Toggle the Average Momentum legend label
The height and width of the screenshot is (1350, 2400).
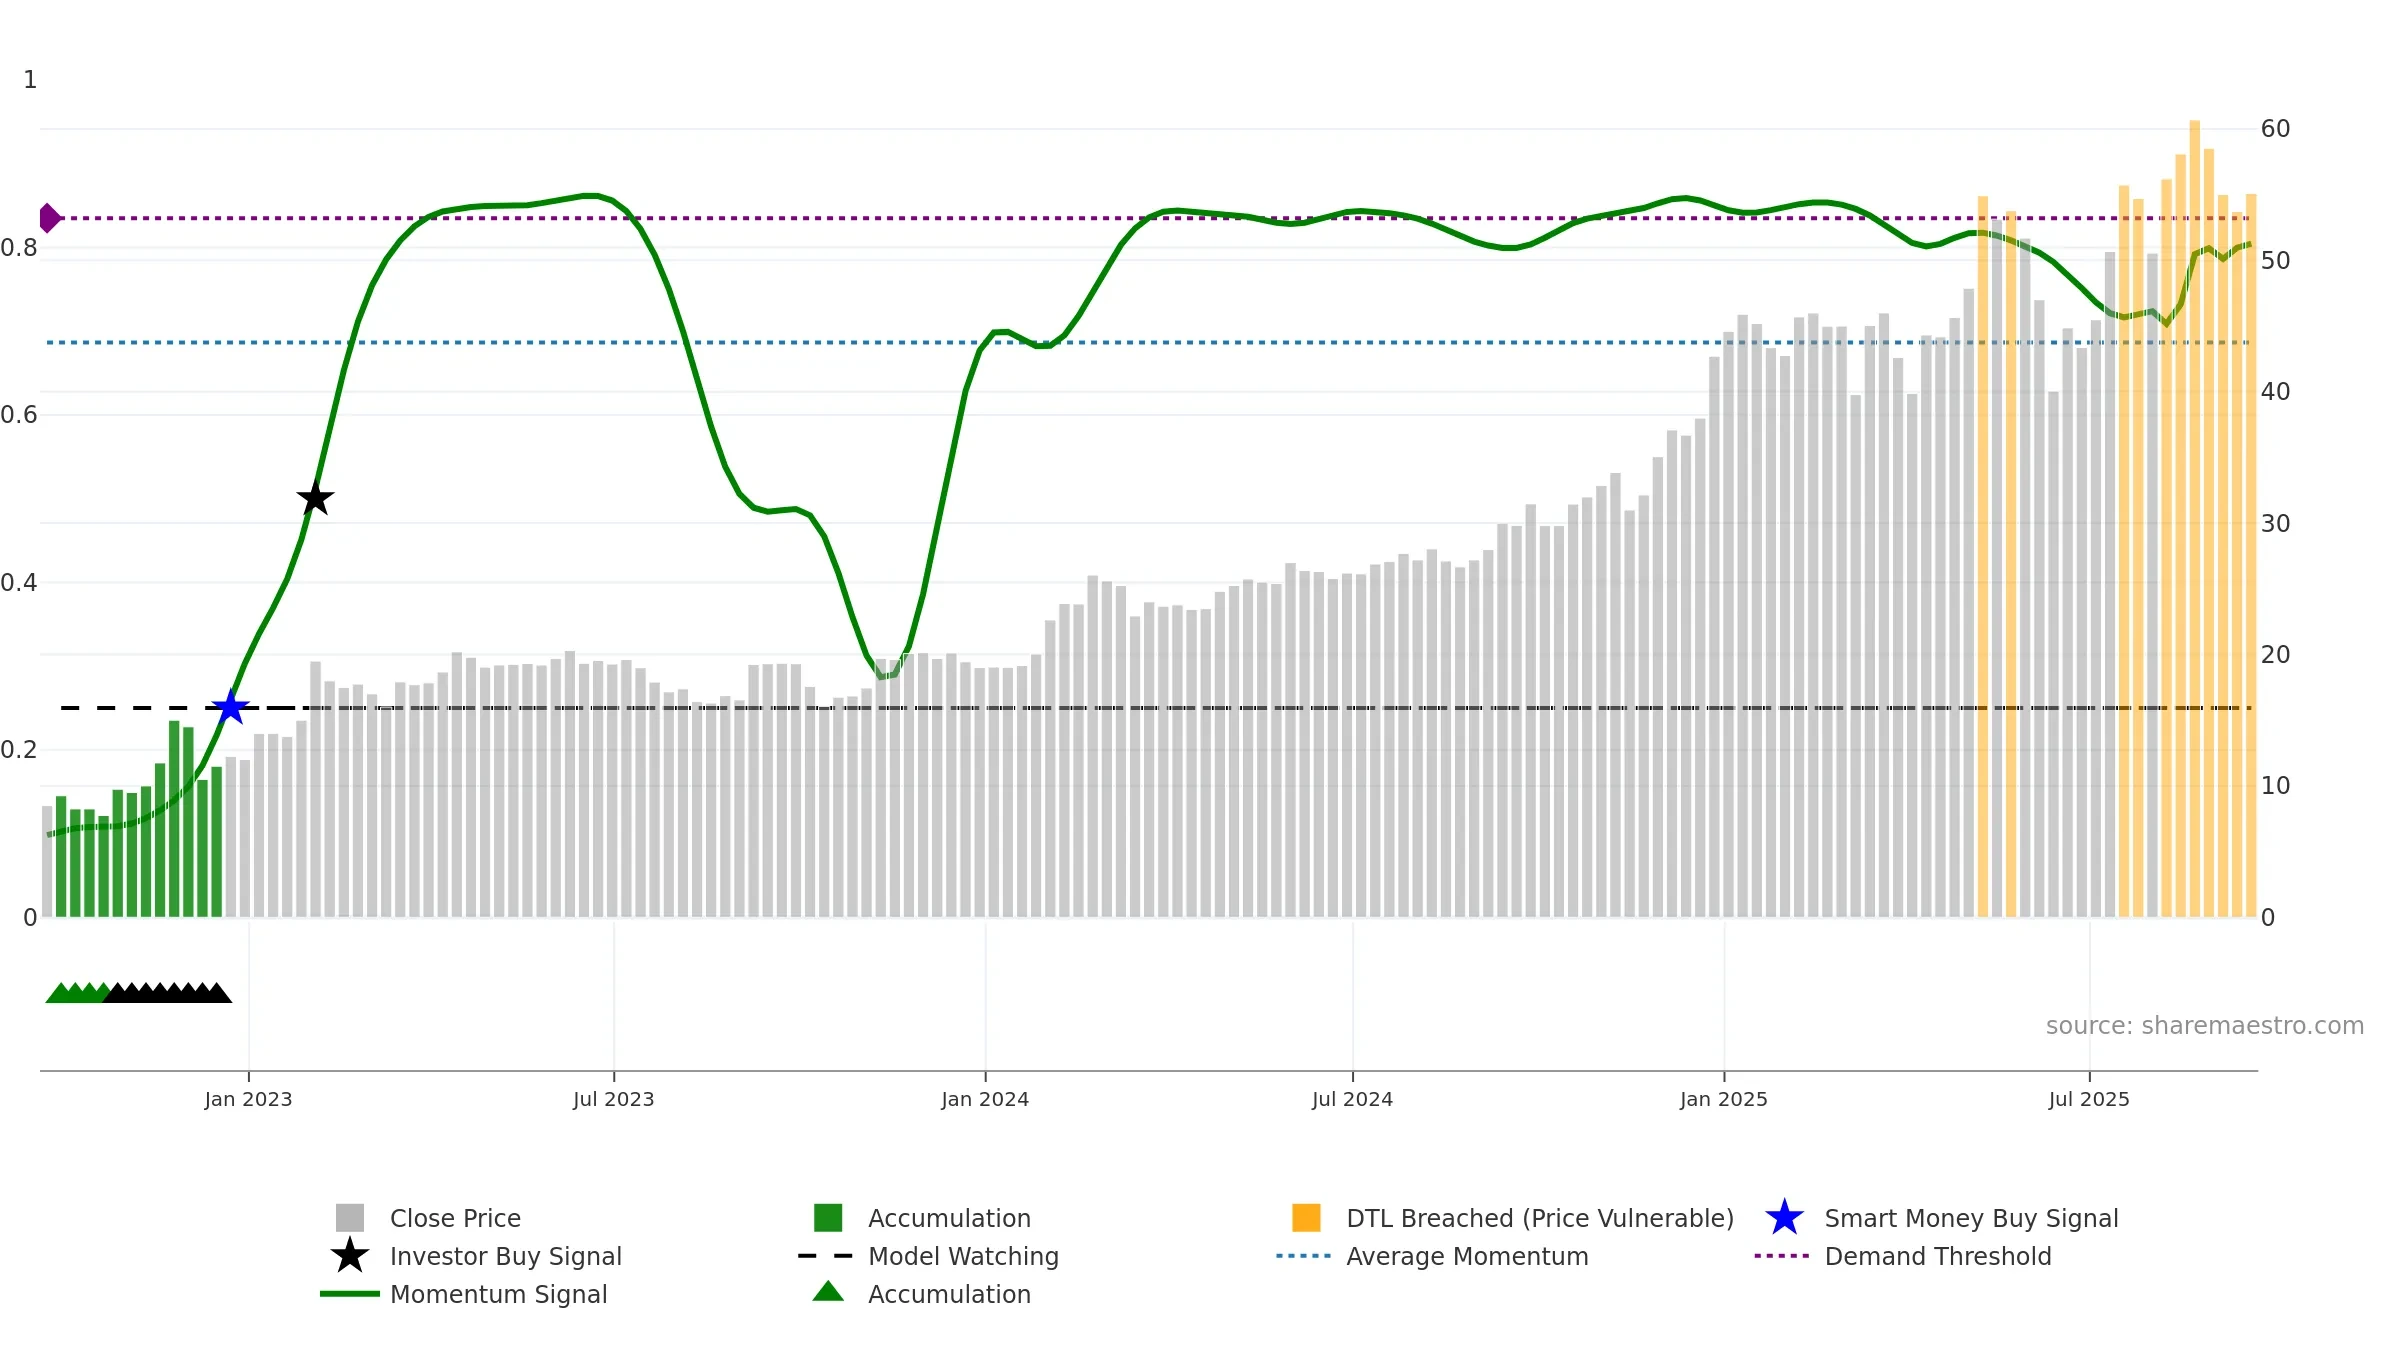[x=1467, y=1256]
